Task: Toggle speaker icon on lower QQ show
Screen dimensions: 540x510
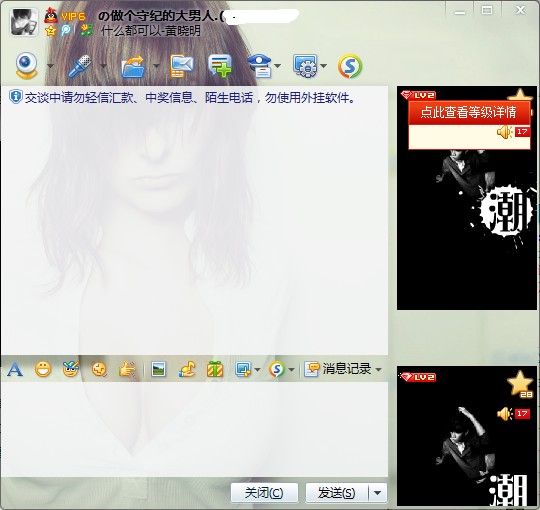Action: click(x=505, y=414)
